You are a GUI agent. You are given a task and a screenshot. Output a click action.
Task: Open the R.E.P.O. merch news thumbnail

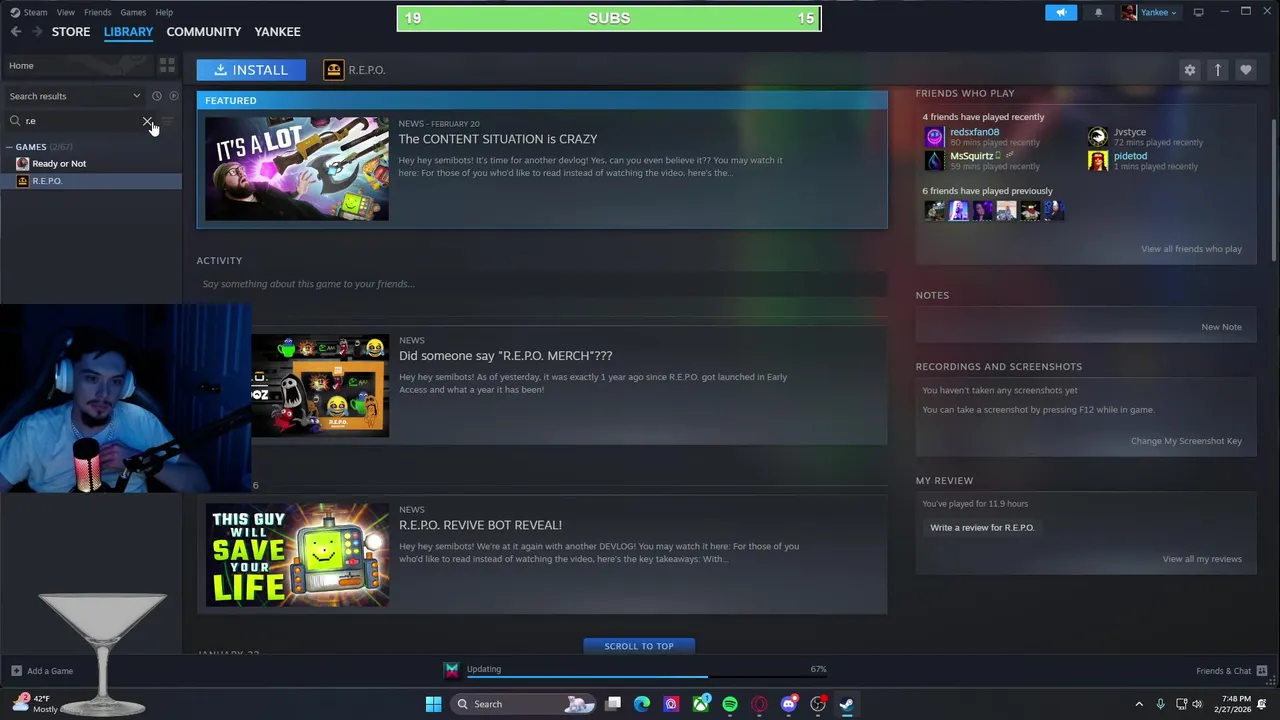(320, 385)
